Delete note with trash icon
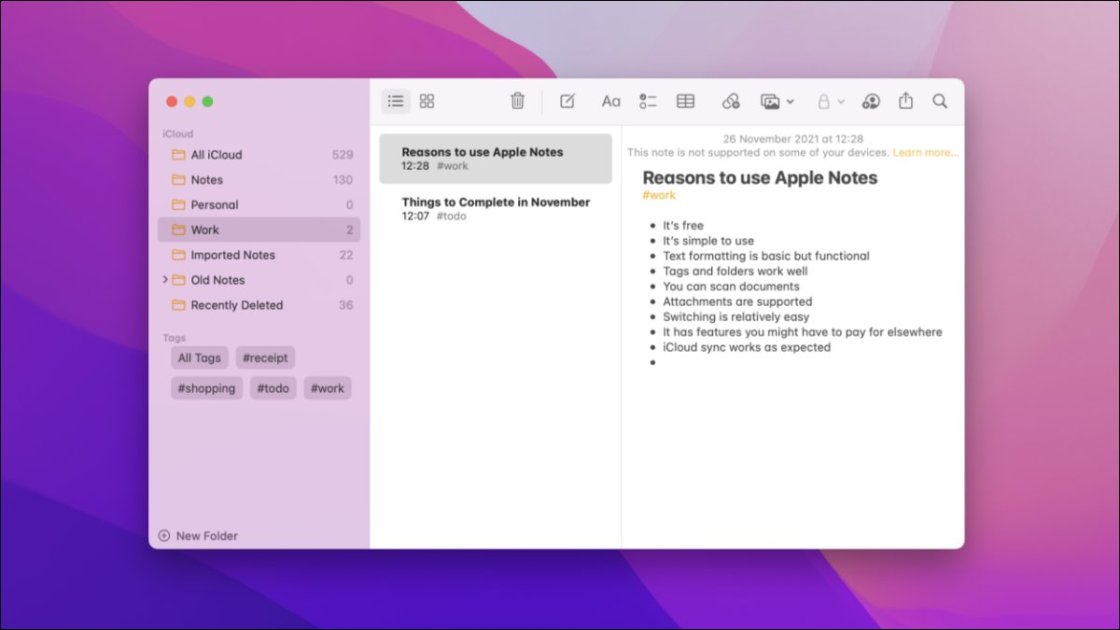The height and width of the screenshot is (630, 1120). click(x=517, y=101)
